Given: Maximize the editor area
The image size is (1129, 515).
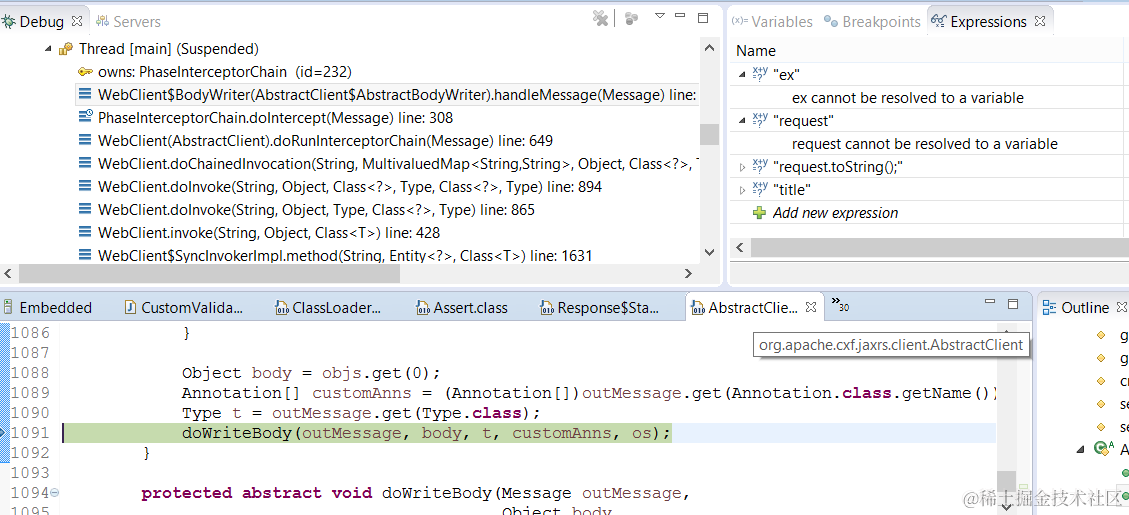Looking at the screenshot, I should pos(1013,304).
